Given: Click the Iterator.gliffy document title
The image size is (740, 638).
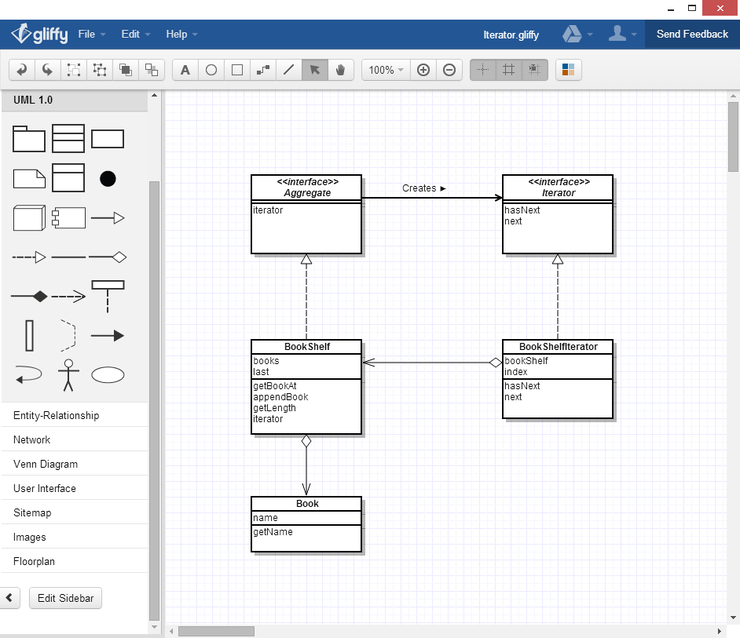Looking at the screenshot, I should pos(511,35).
